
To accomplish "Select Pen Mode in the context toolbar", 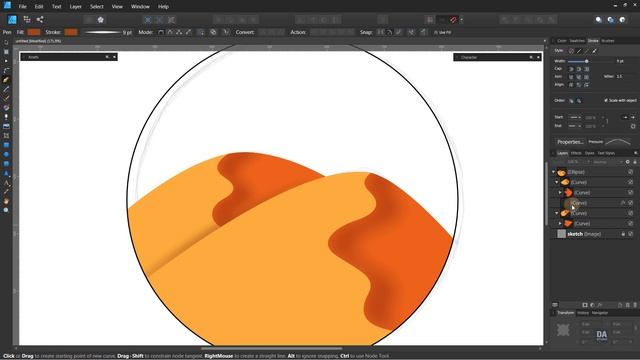I will (161, 32).
